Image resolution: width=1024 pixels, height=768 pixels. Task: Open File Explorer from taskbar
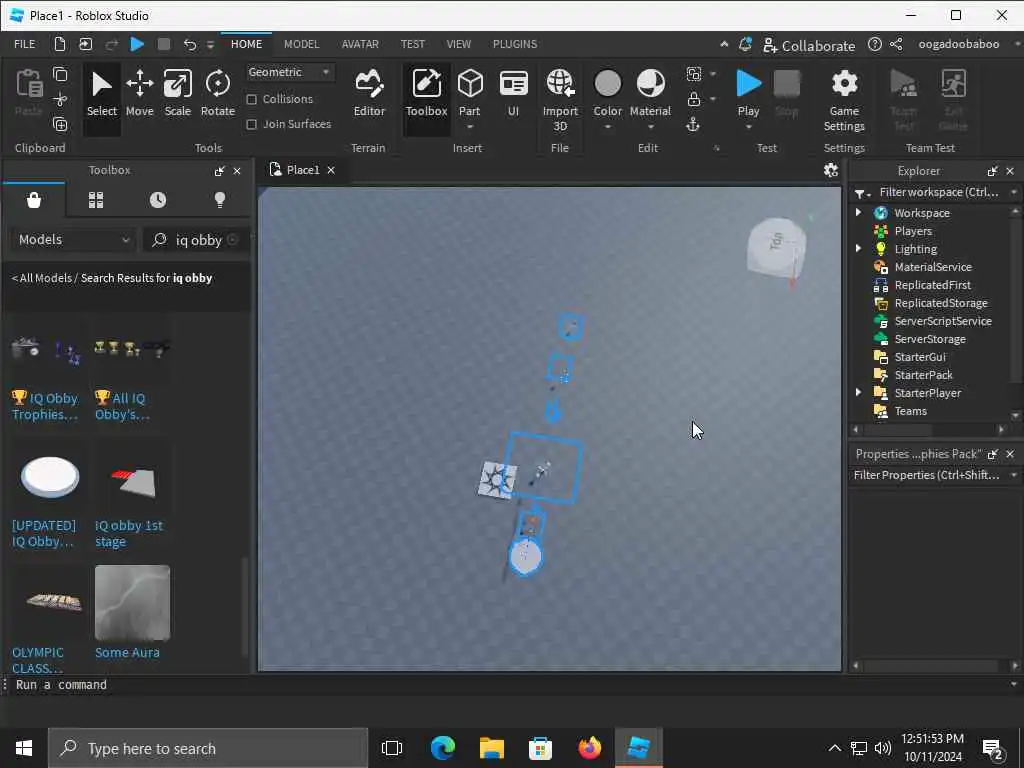(x=491, y=748)
